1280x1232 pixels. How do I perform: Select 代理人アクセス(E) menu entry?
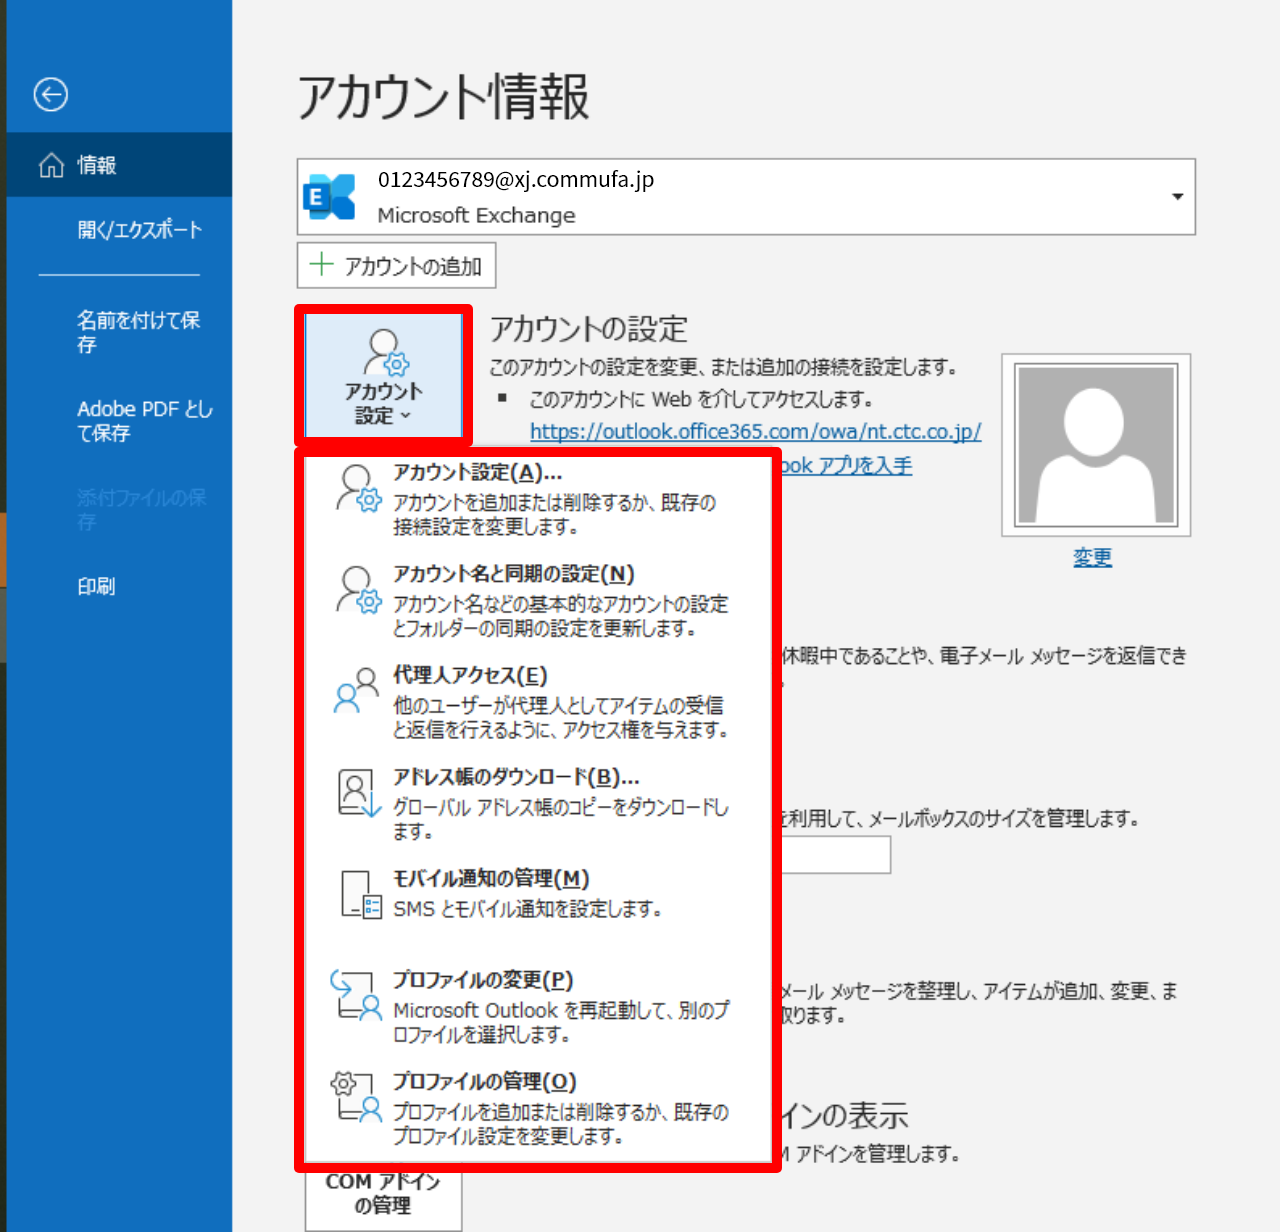pyautogui.click(x=538, y=702)
